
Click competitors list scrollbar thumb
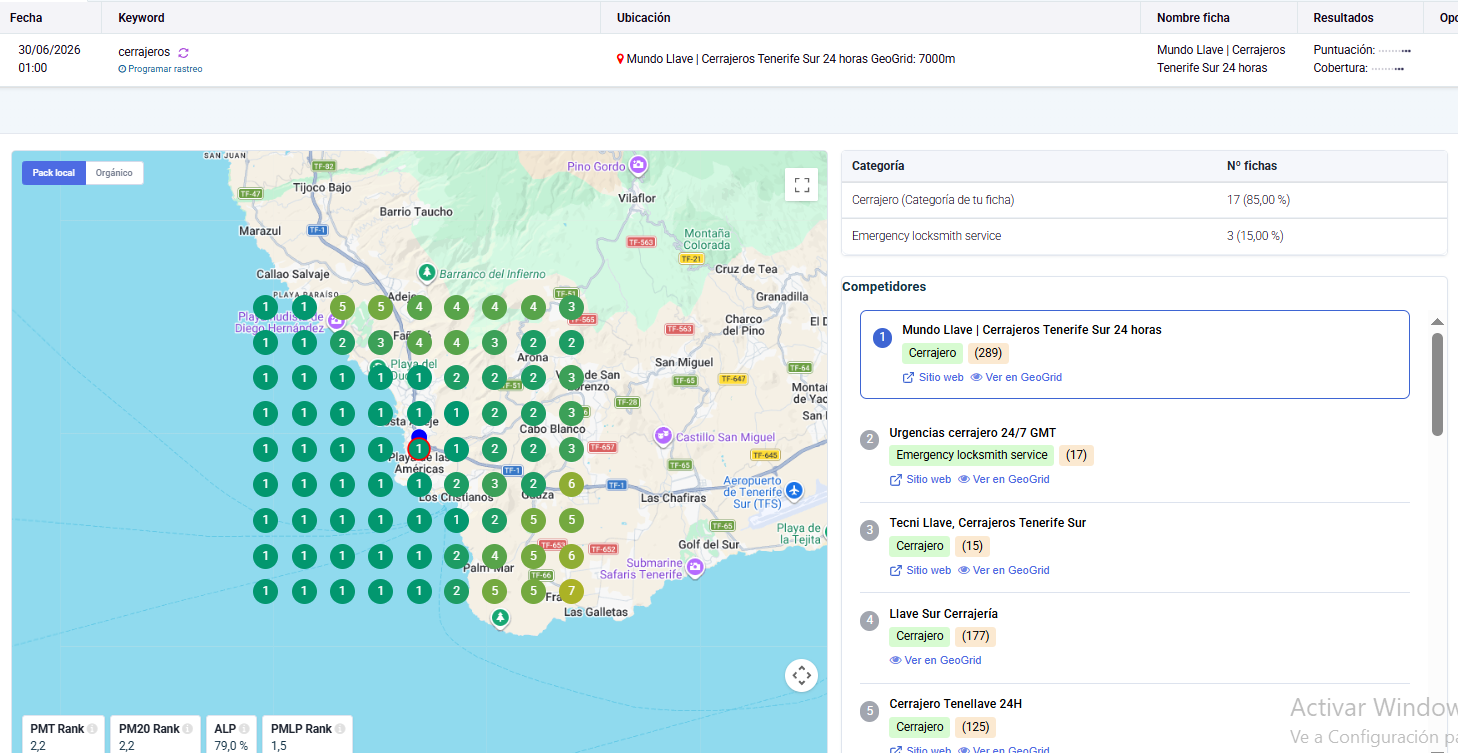pyautogui.click(x=1437, y=384)
